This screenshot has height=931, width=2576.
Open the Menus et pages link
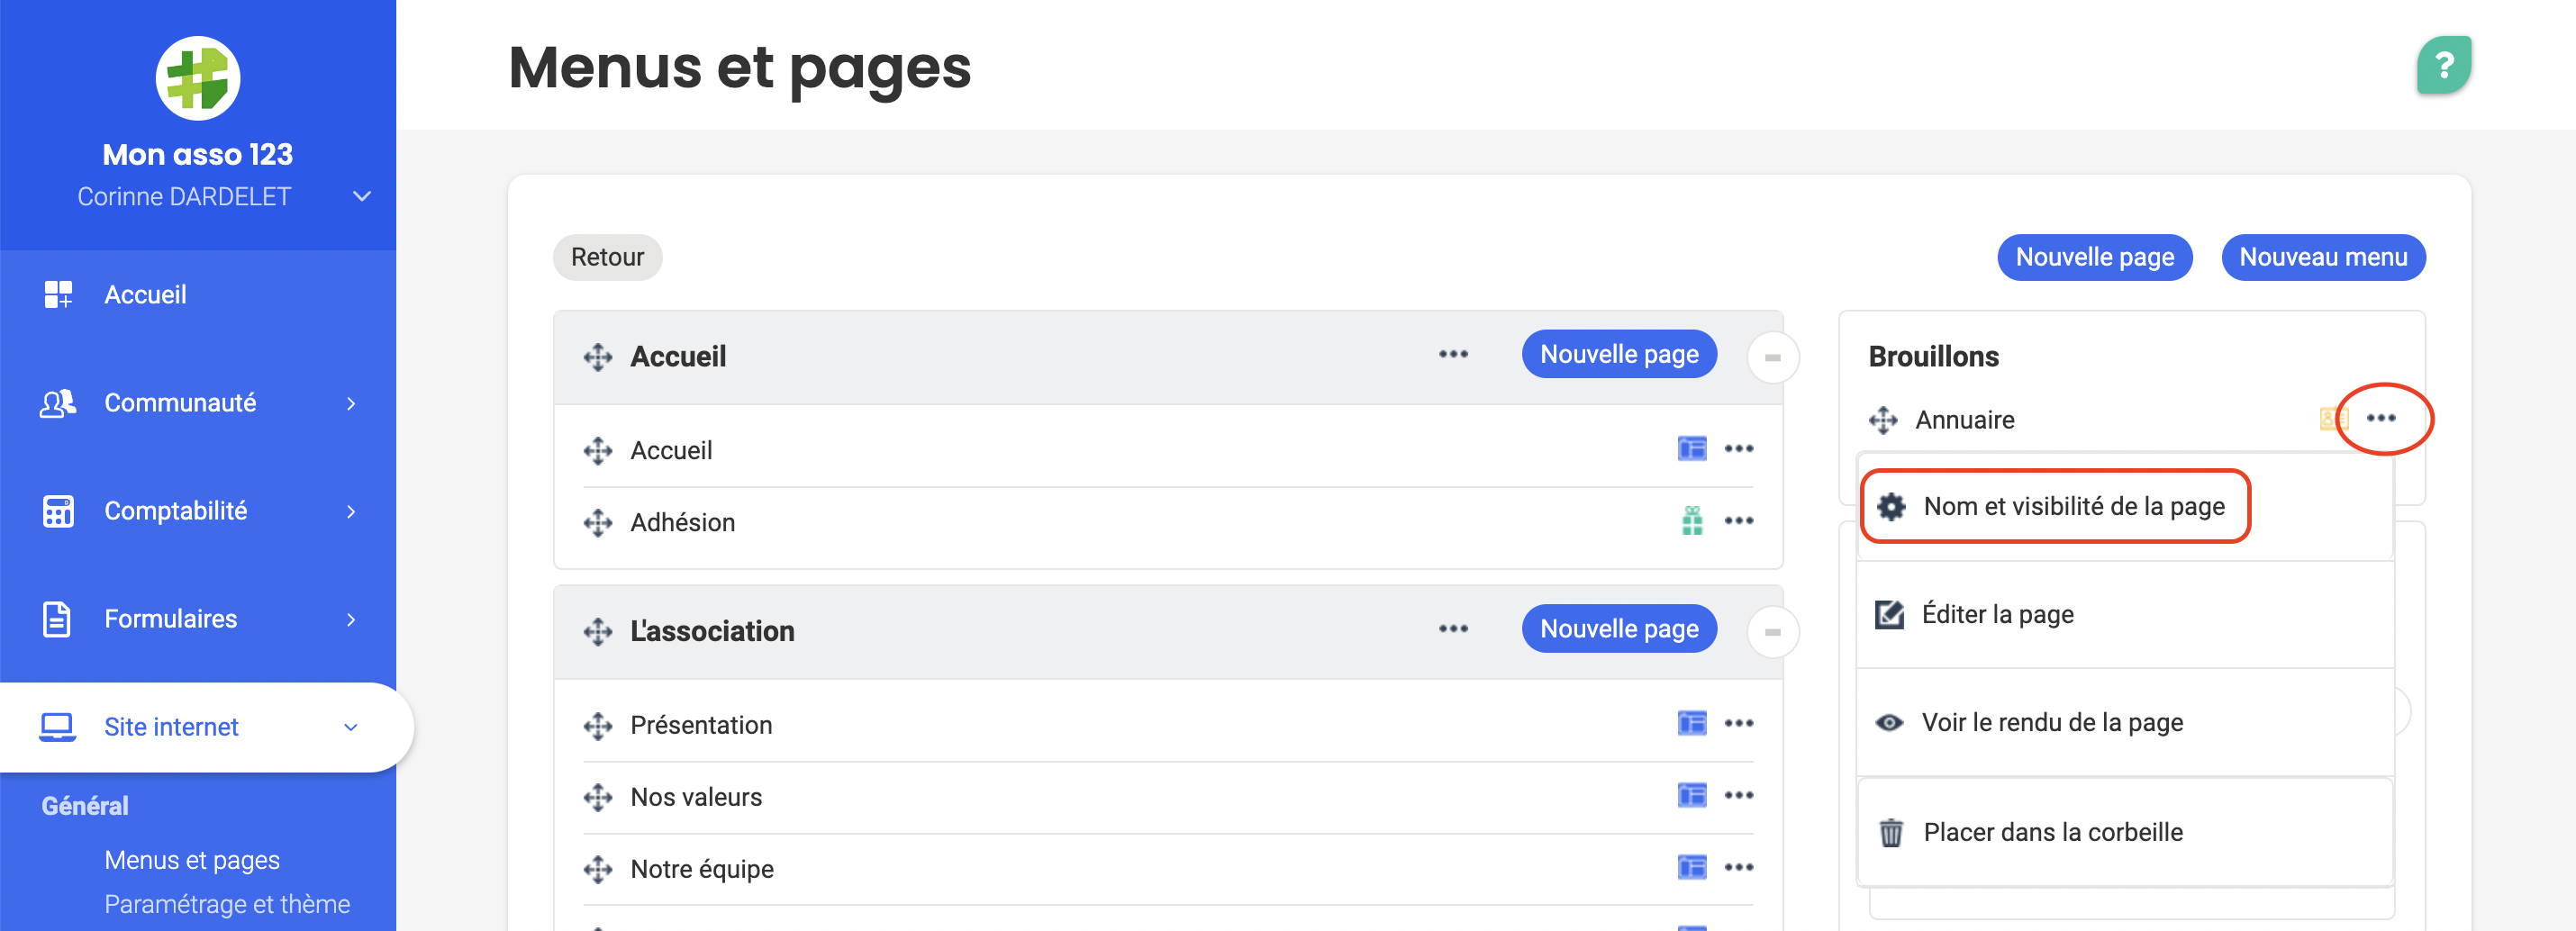192,861
